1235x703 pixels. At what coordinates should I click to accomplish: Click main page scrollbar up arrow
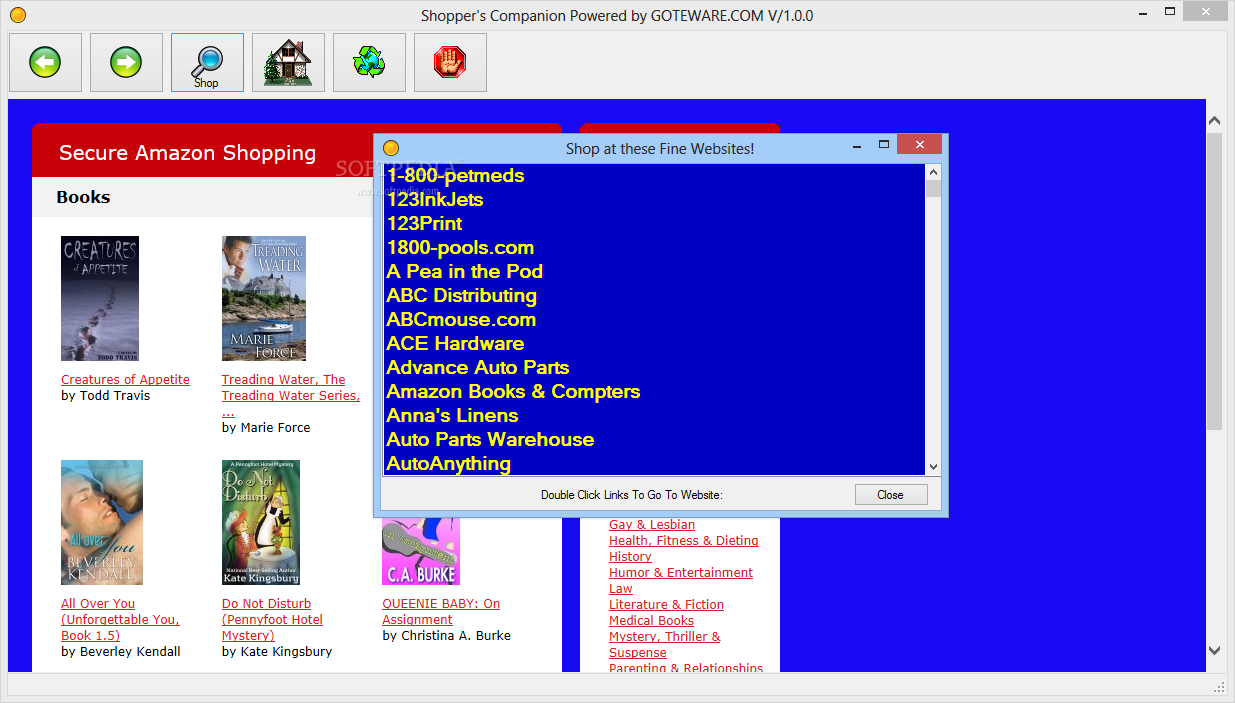pos(1215,121)
